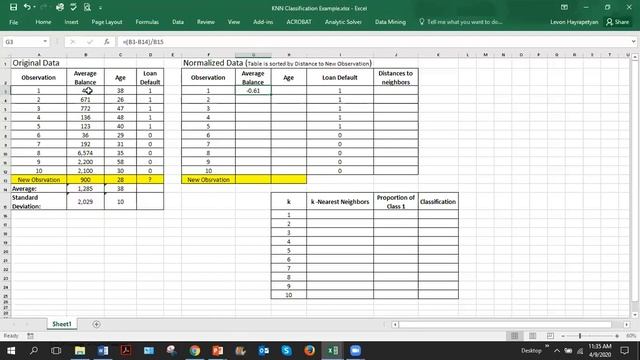Open Google Chrome from taskbar
The image size is (640, 360).
[x=195, y=351]
